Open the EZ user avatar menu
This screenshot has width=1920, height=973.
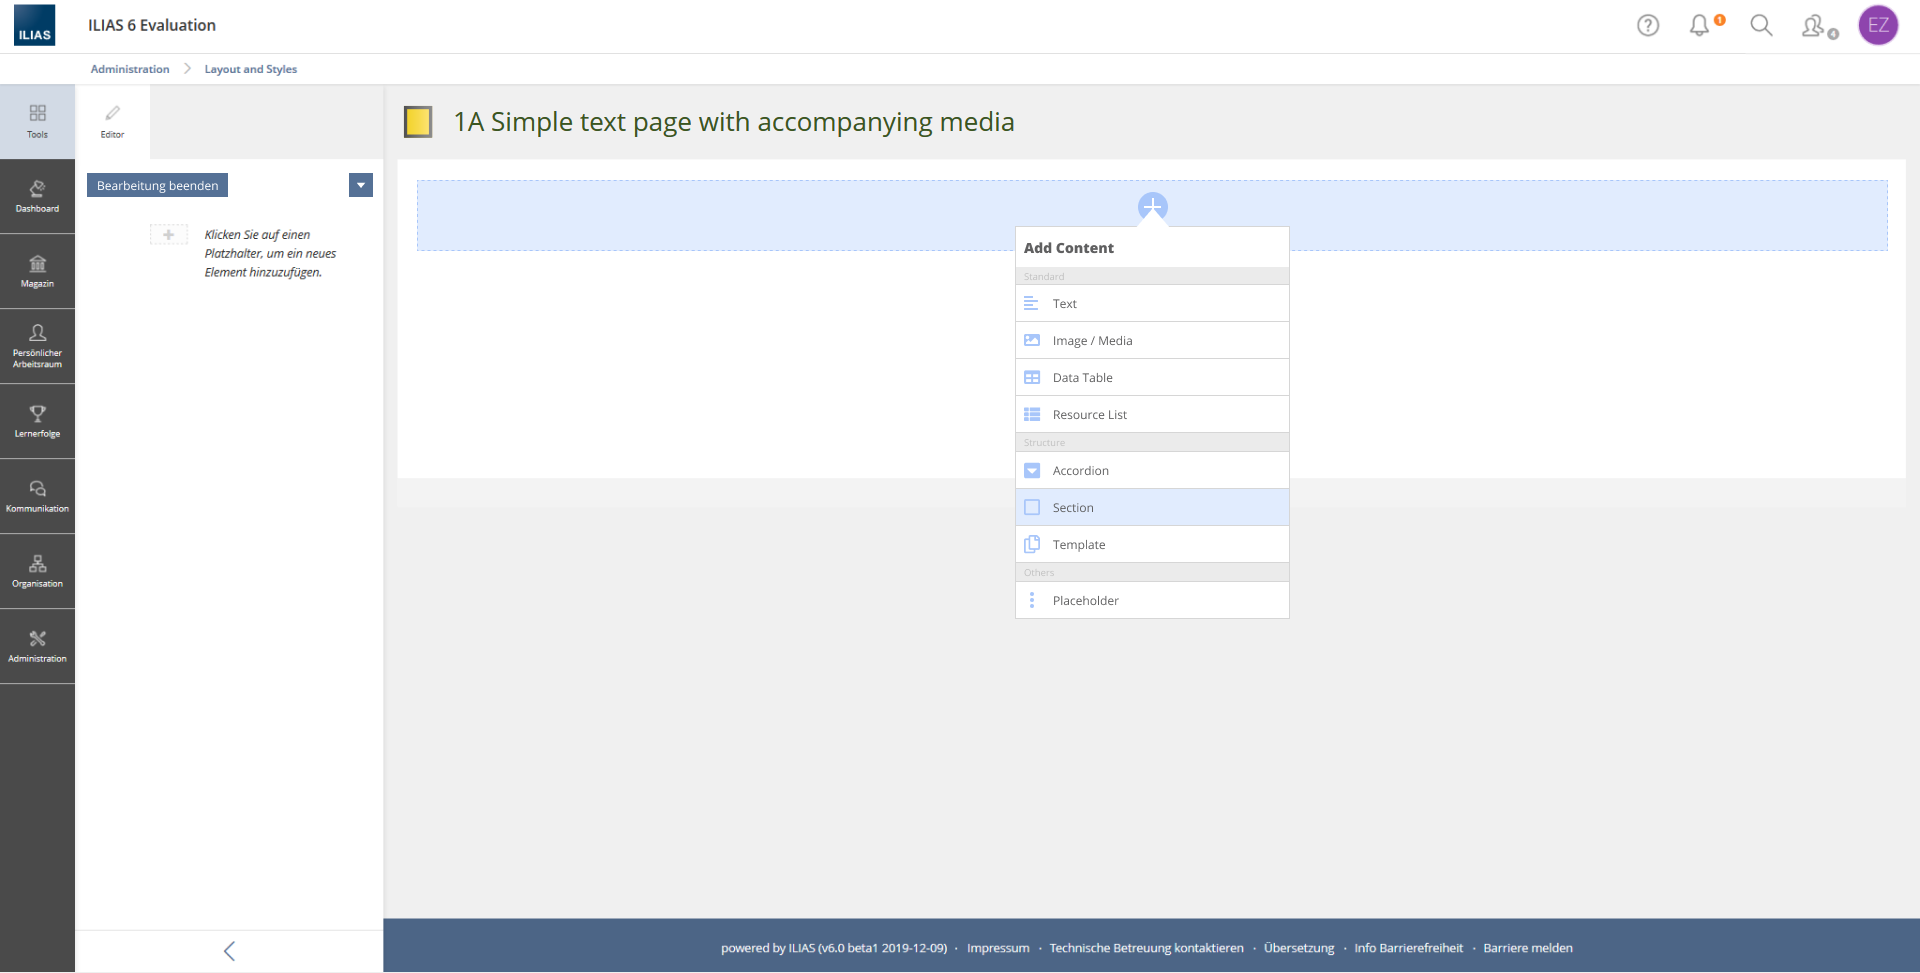point(1877,26)
